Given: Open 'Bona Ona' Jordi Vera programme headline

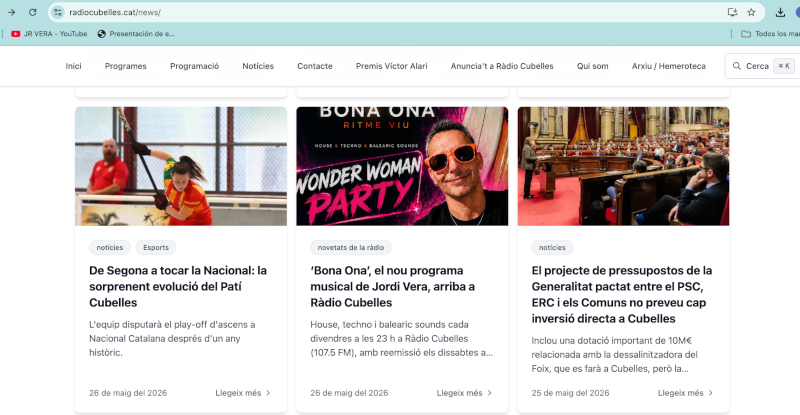Looking at the screenshot, I should tap(393, 286).
